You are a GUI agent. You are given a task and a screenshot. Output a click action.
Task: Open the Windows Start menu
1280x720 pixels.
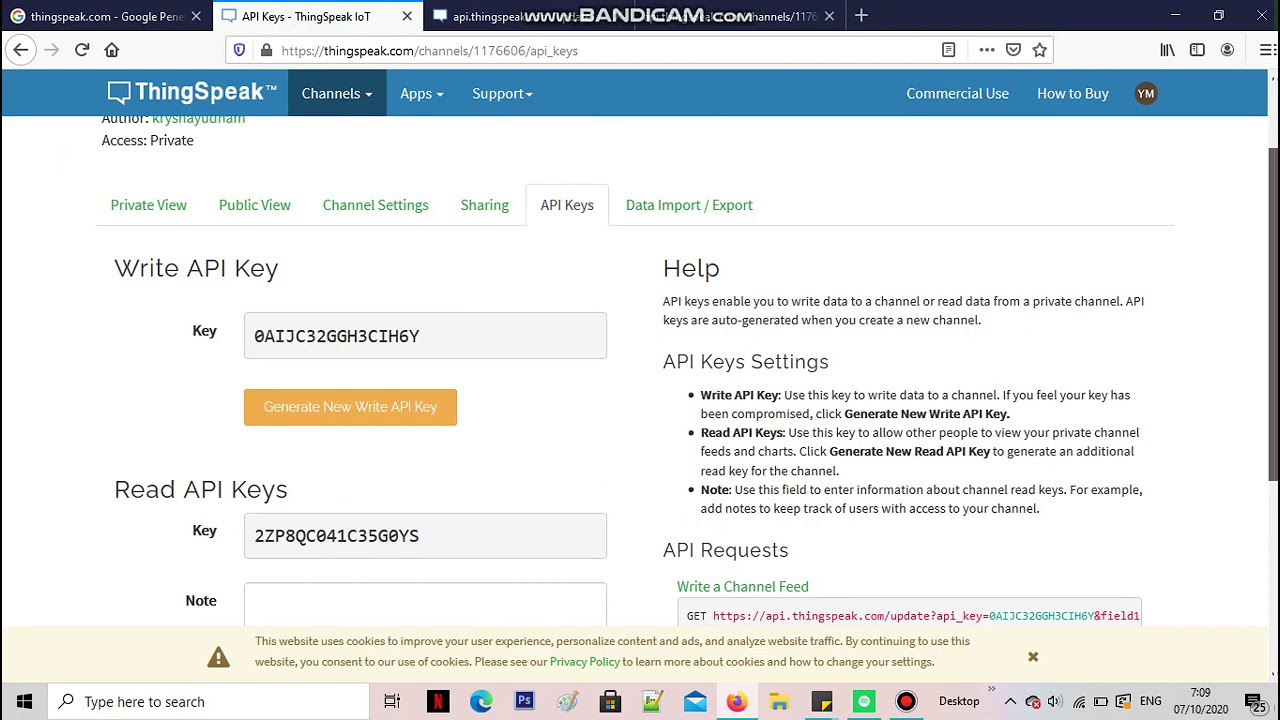click(24, 702)
